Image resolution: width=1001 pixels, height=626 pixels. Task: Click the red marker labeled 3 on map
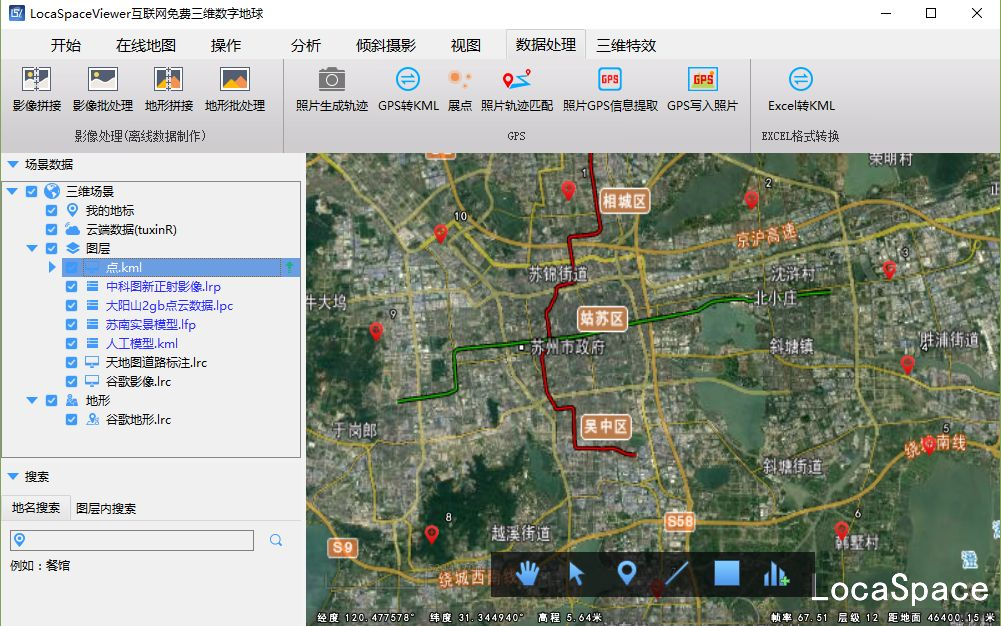point(889,270)
